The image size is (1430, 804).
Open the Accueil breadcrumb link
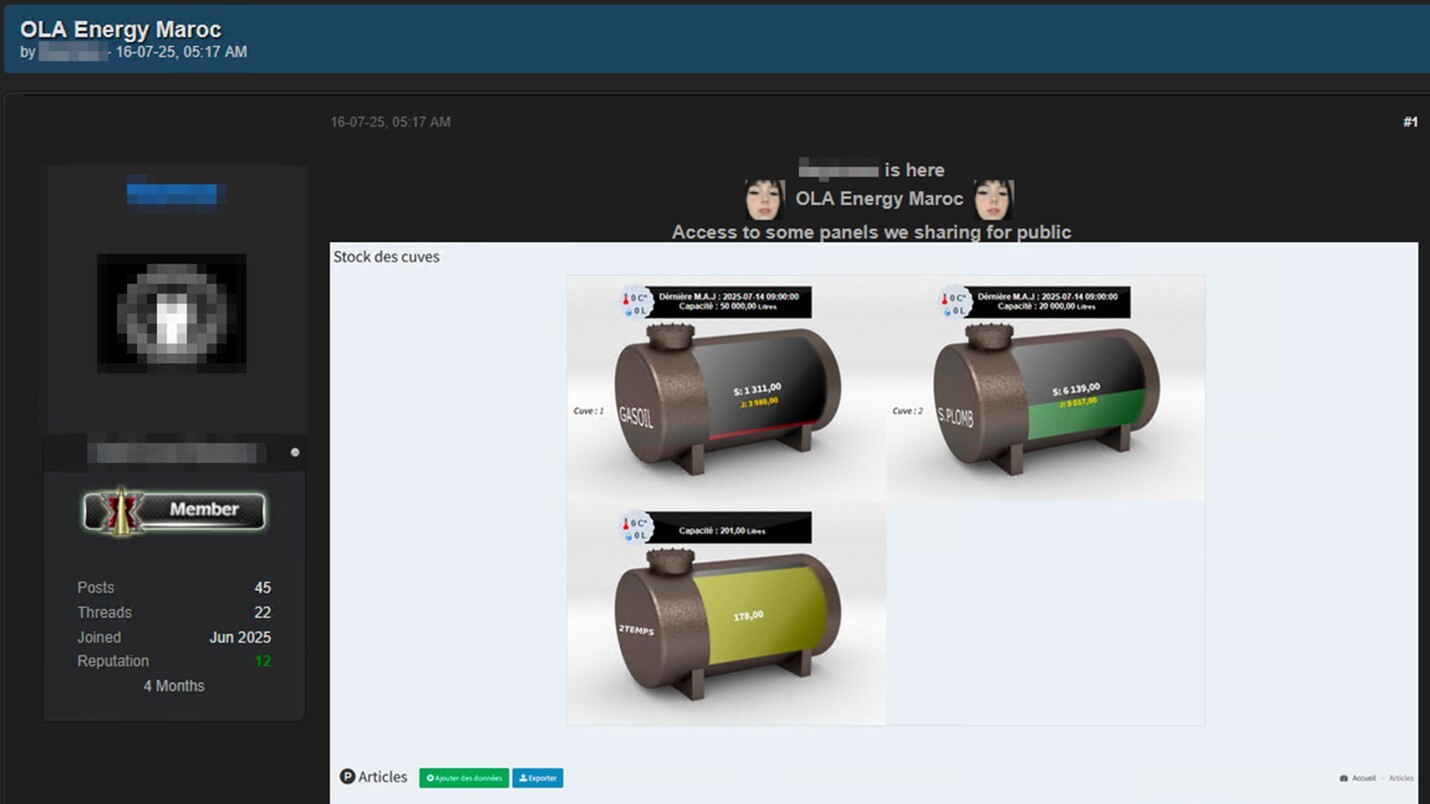pyautogui.click(x=1363, y=778)
